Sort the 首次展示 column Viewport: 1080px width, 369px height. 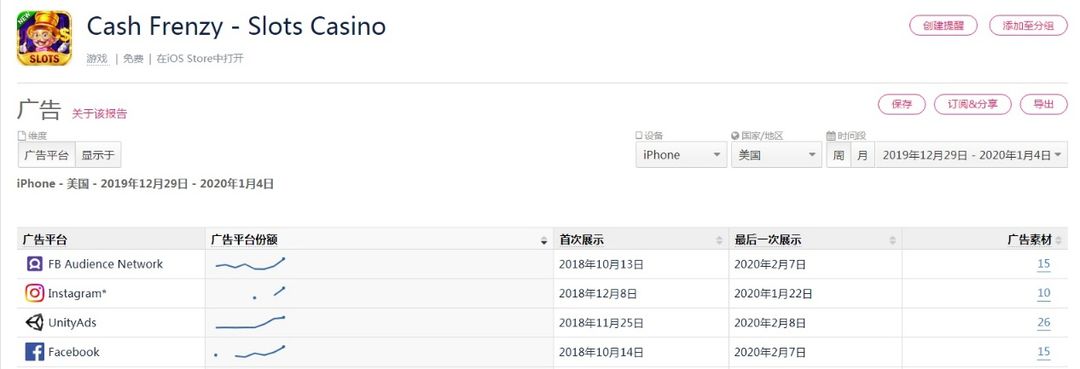tap(718, 240)
